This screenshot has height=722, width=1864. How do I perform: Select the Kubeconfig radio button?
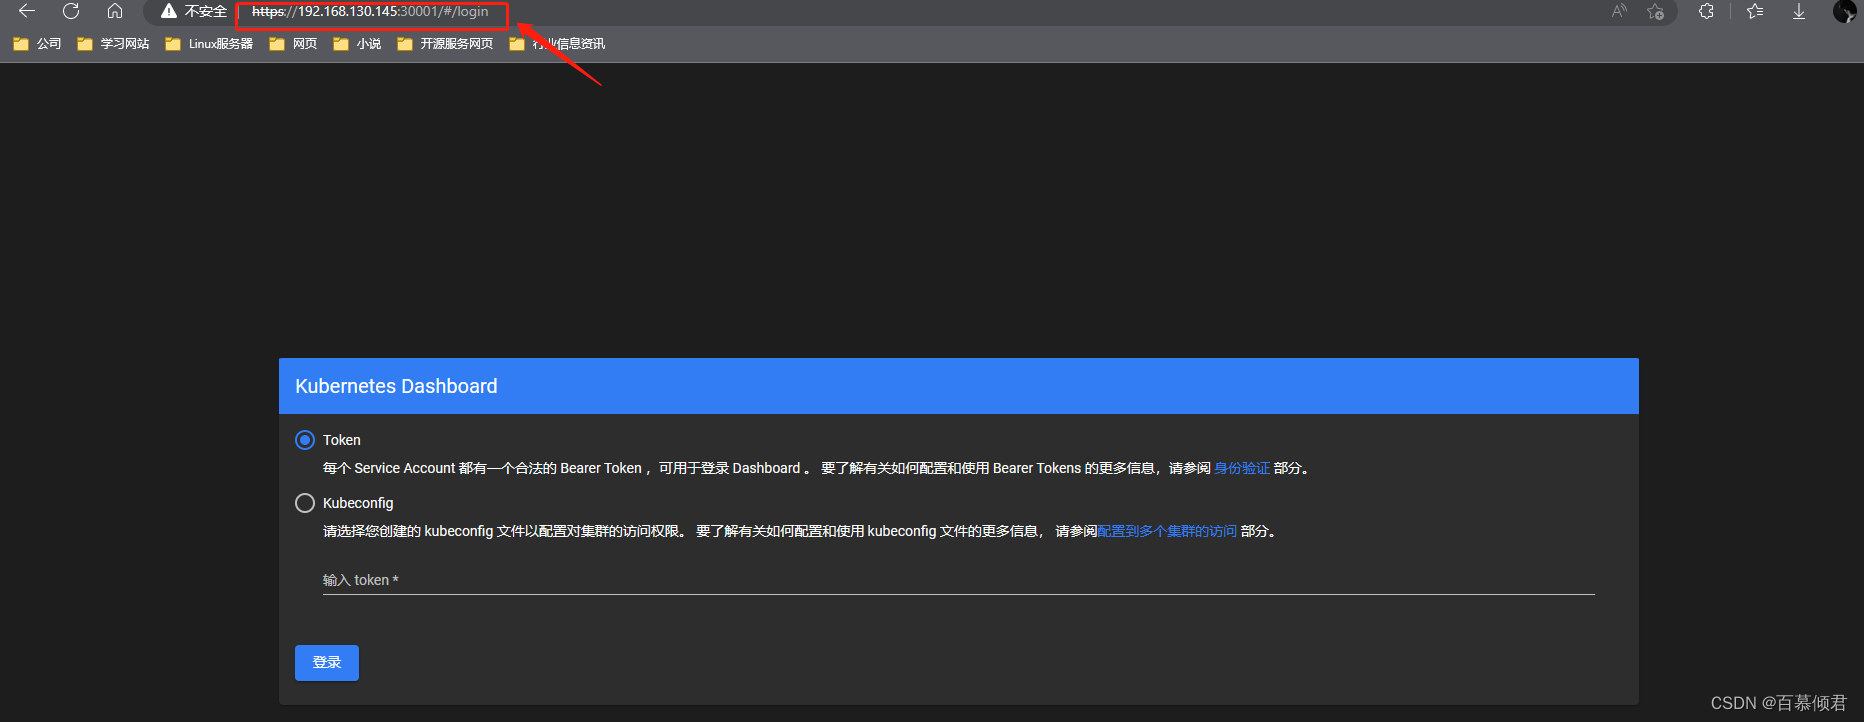305,503
